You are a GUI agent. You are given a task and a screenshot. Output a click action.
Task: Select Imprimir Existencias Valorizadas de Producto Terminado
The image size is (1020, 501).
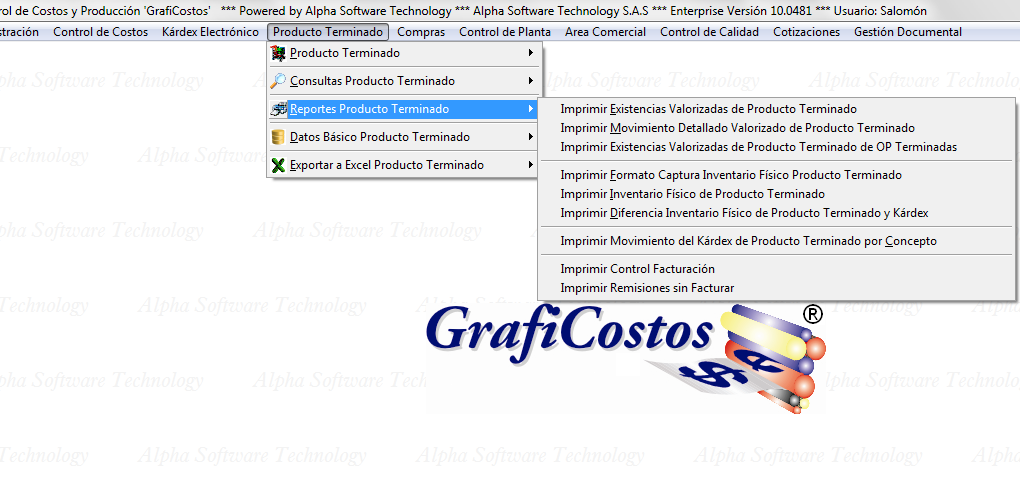[x=708, y=109]
